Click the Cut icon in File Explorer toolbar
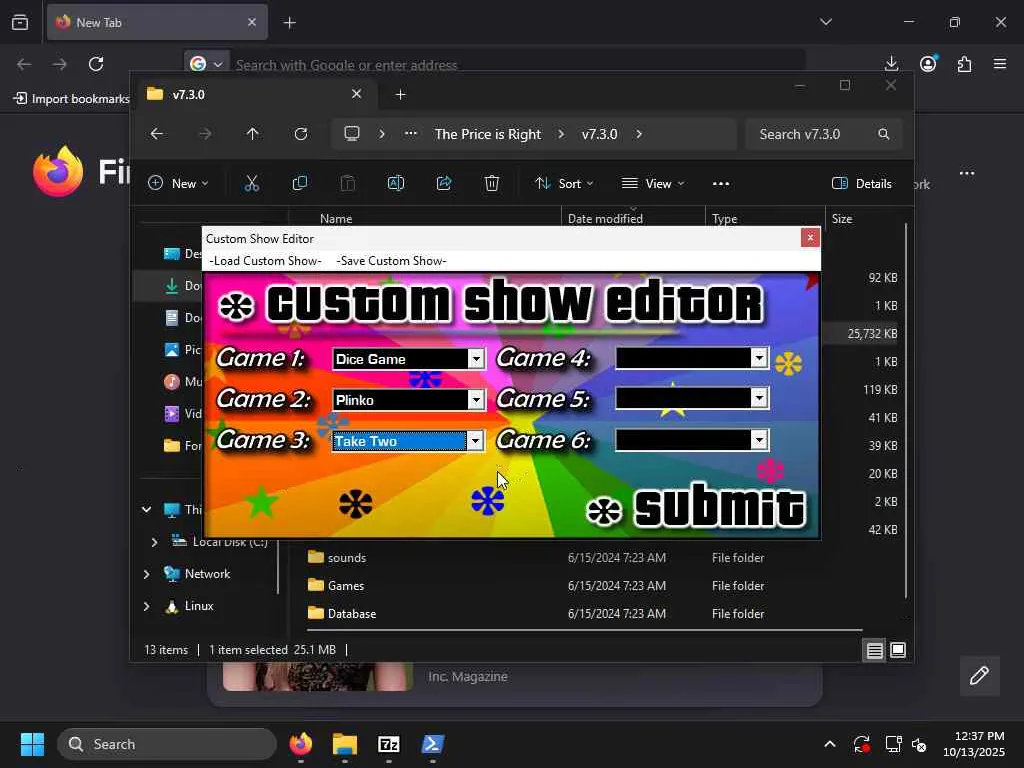The width and height of the screenshot is (1024, 768). coord(251,184)
